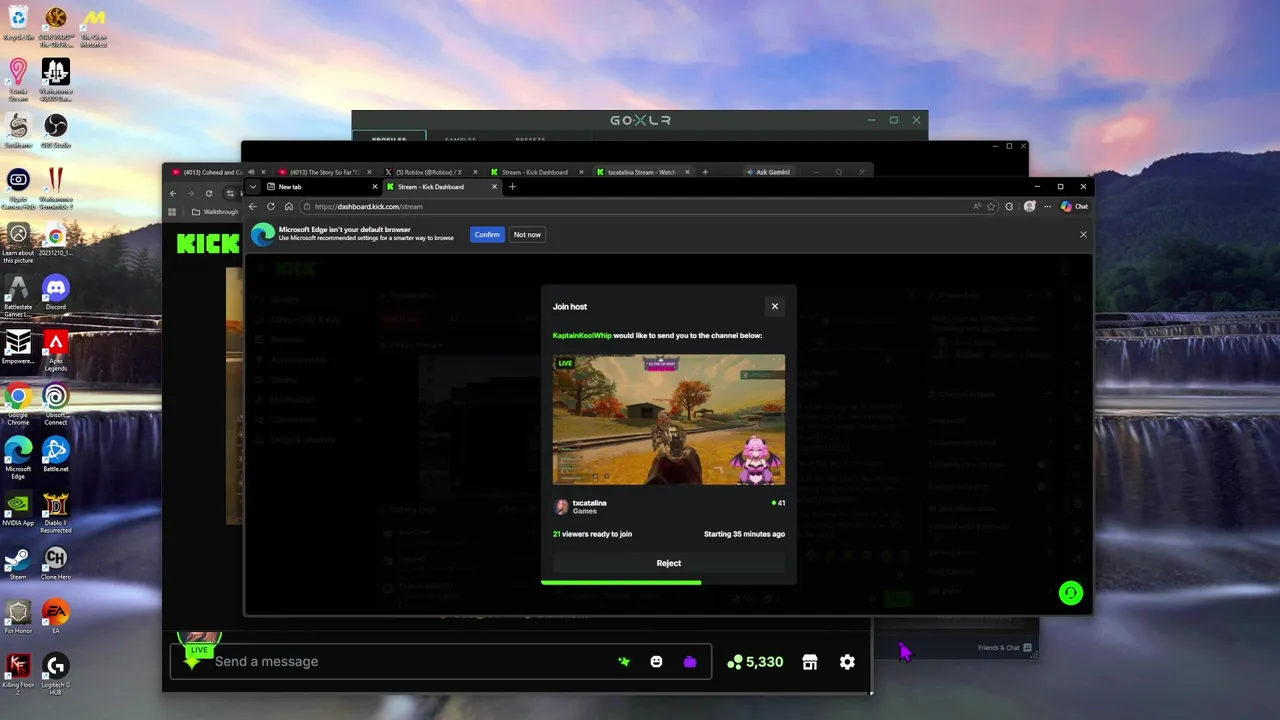Open the EA desktop shortcut

tap(55, 616)
